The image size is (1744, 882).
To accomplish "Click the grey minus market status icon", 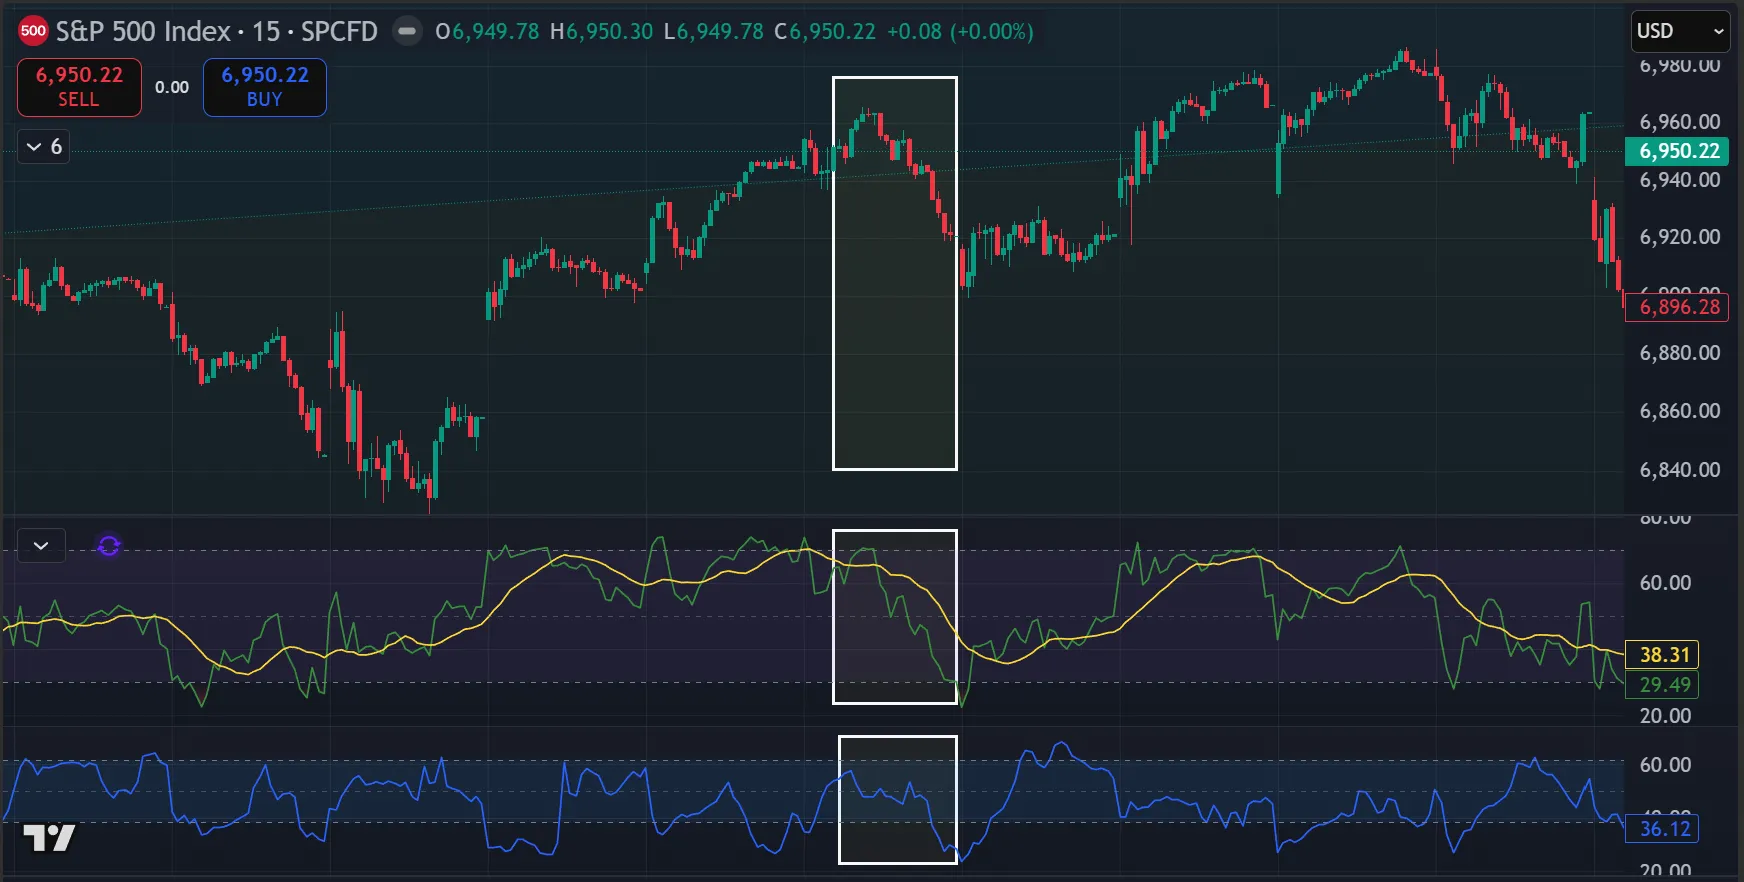I will (406, 31).
